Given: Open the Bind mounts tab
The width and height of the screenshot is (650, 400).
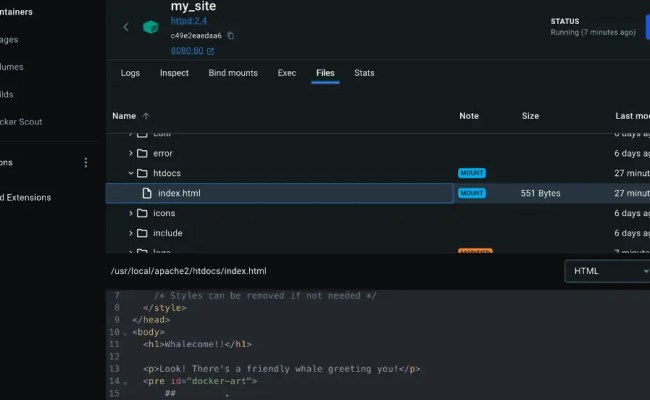Looking at the screenshot, I should point(233,73).
